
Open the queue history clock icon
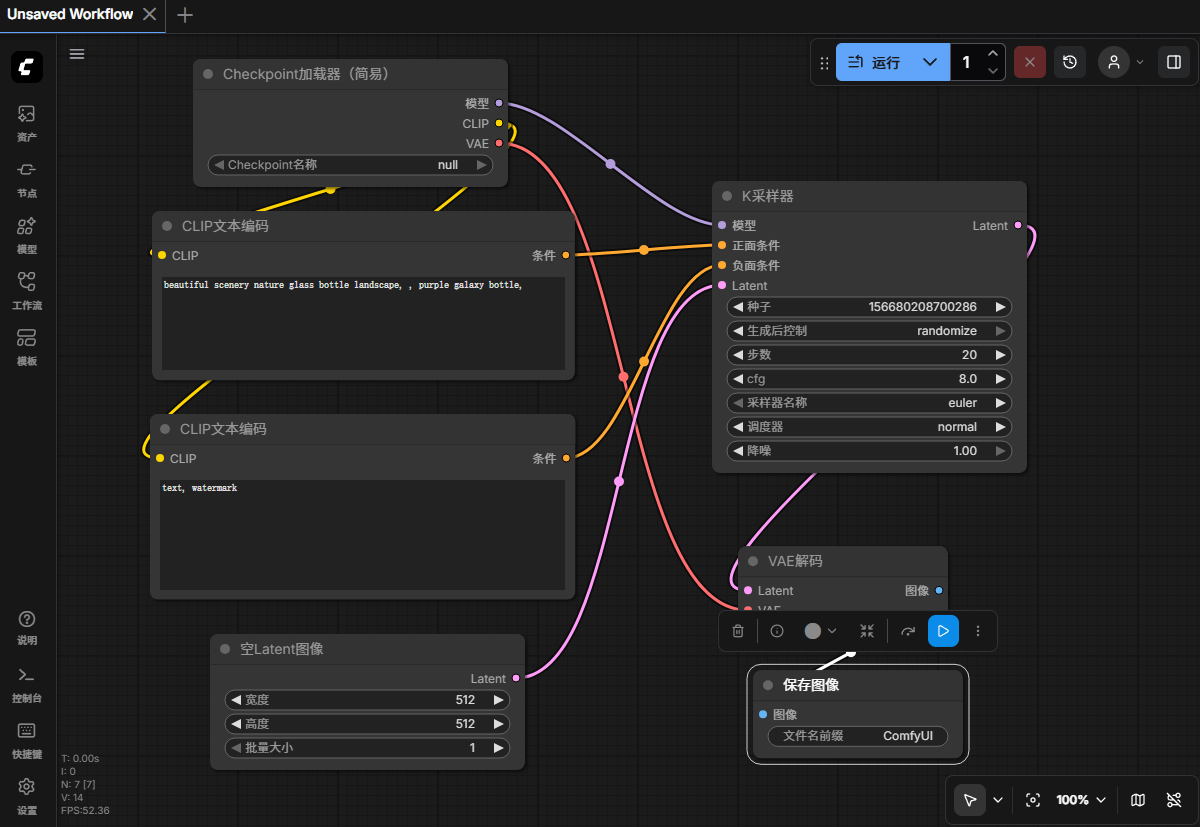[x=1070, y=62]
